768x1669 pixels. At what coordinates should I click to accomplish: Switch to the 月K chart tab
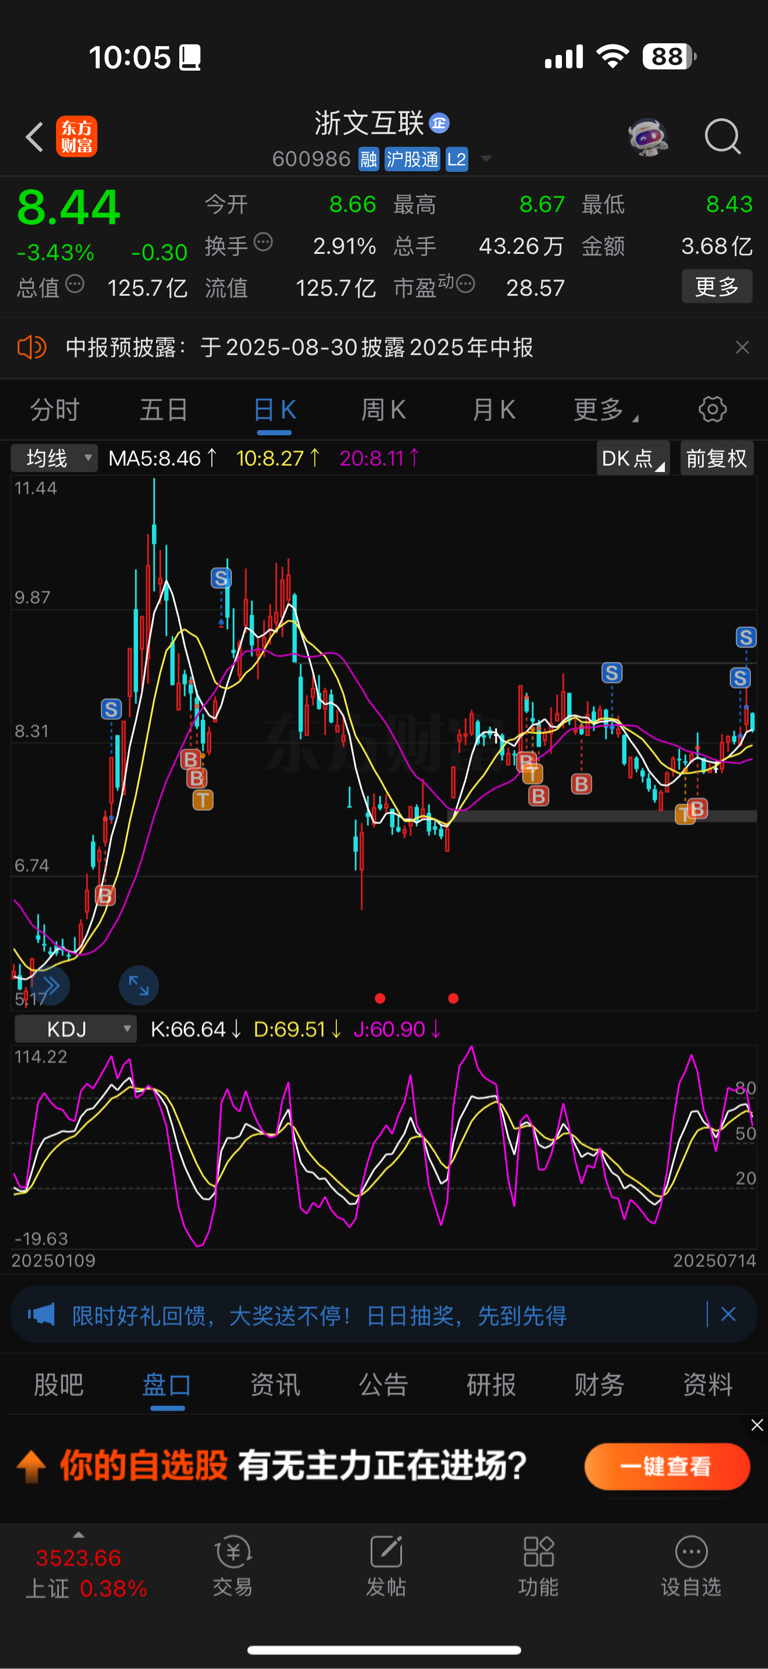point(493,409)
